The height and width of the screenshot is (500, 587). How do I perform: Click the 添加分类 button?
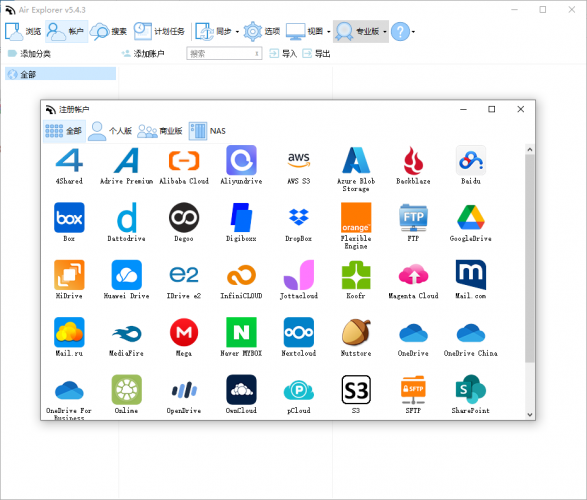(x=29, y=54)
